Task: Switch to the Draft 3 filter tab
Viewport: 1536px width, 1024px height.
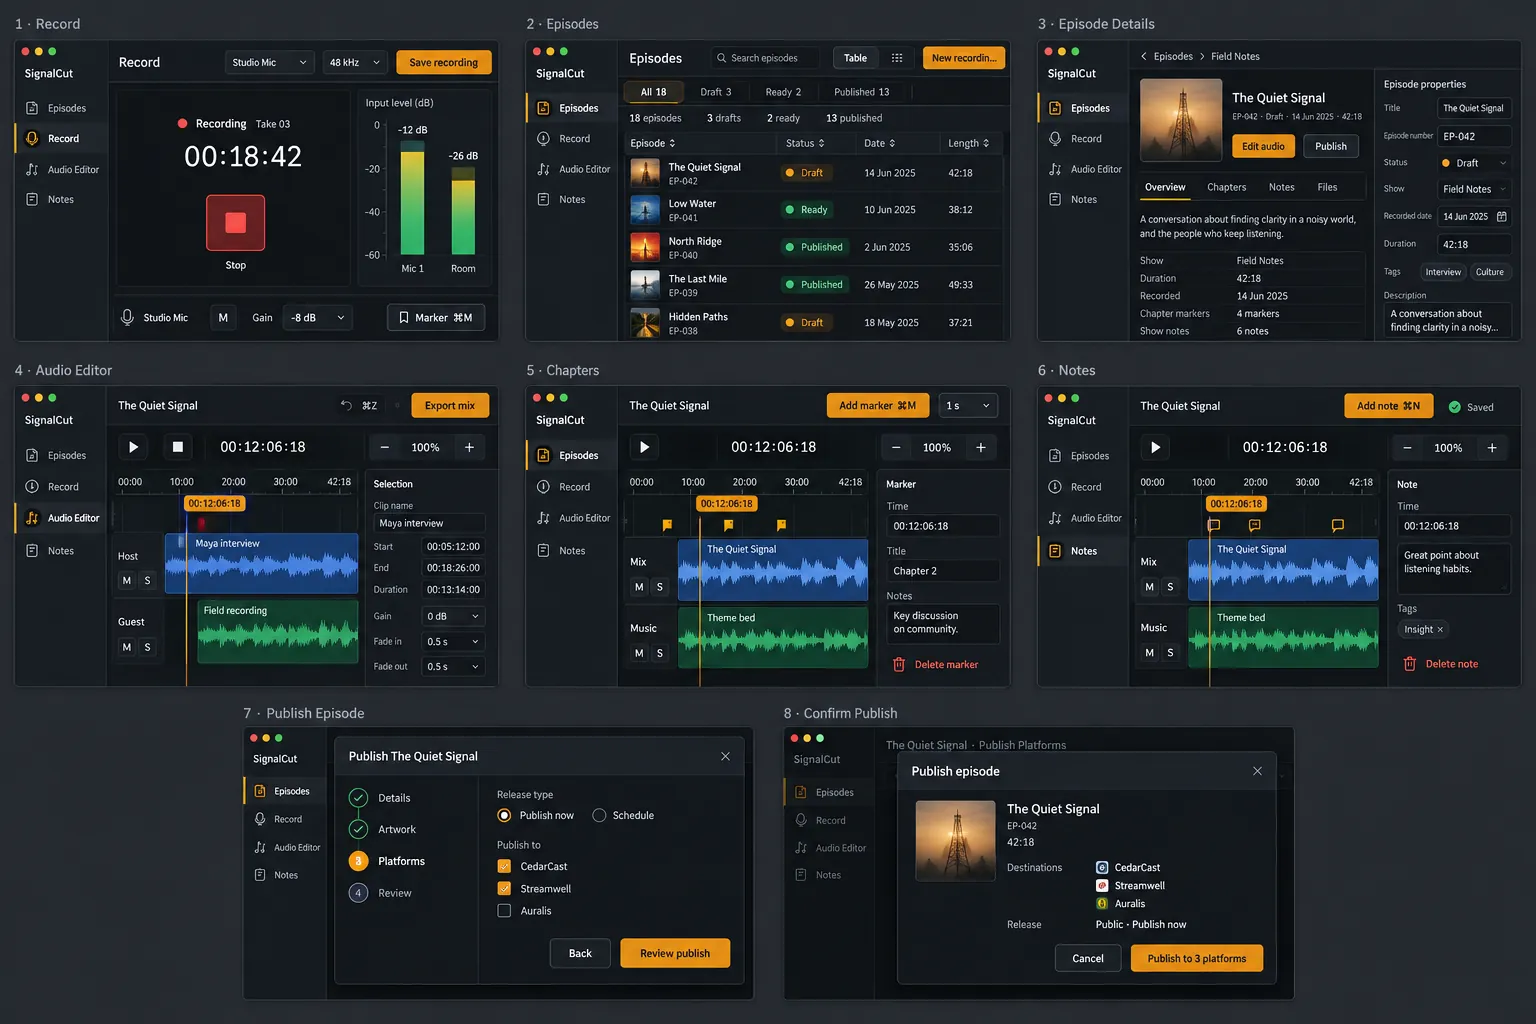Action: click(715, 92)
